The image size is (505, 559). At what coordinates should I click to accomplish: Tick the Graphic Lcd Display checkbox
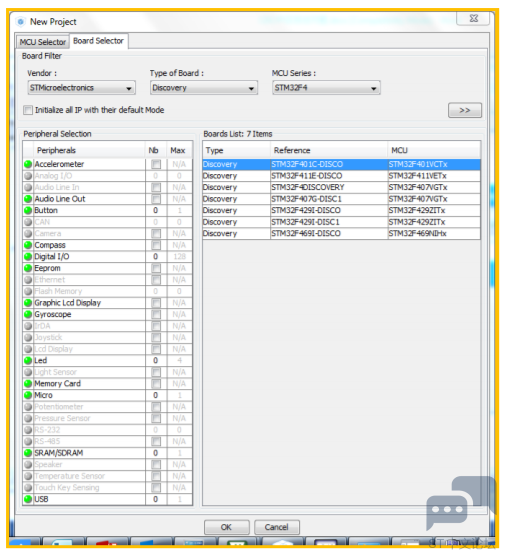pyautogui.click(x=156, y=303)
